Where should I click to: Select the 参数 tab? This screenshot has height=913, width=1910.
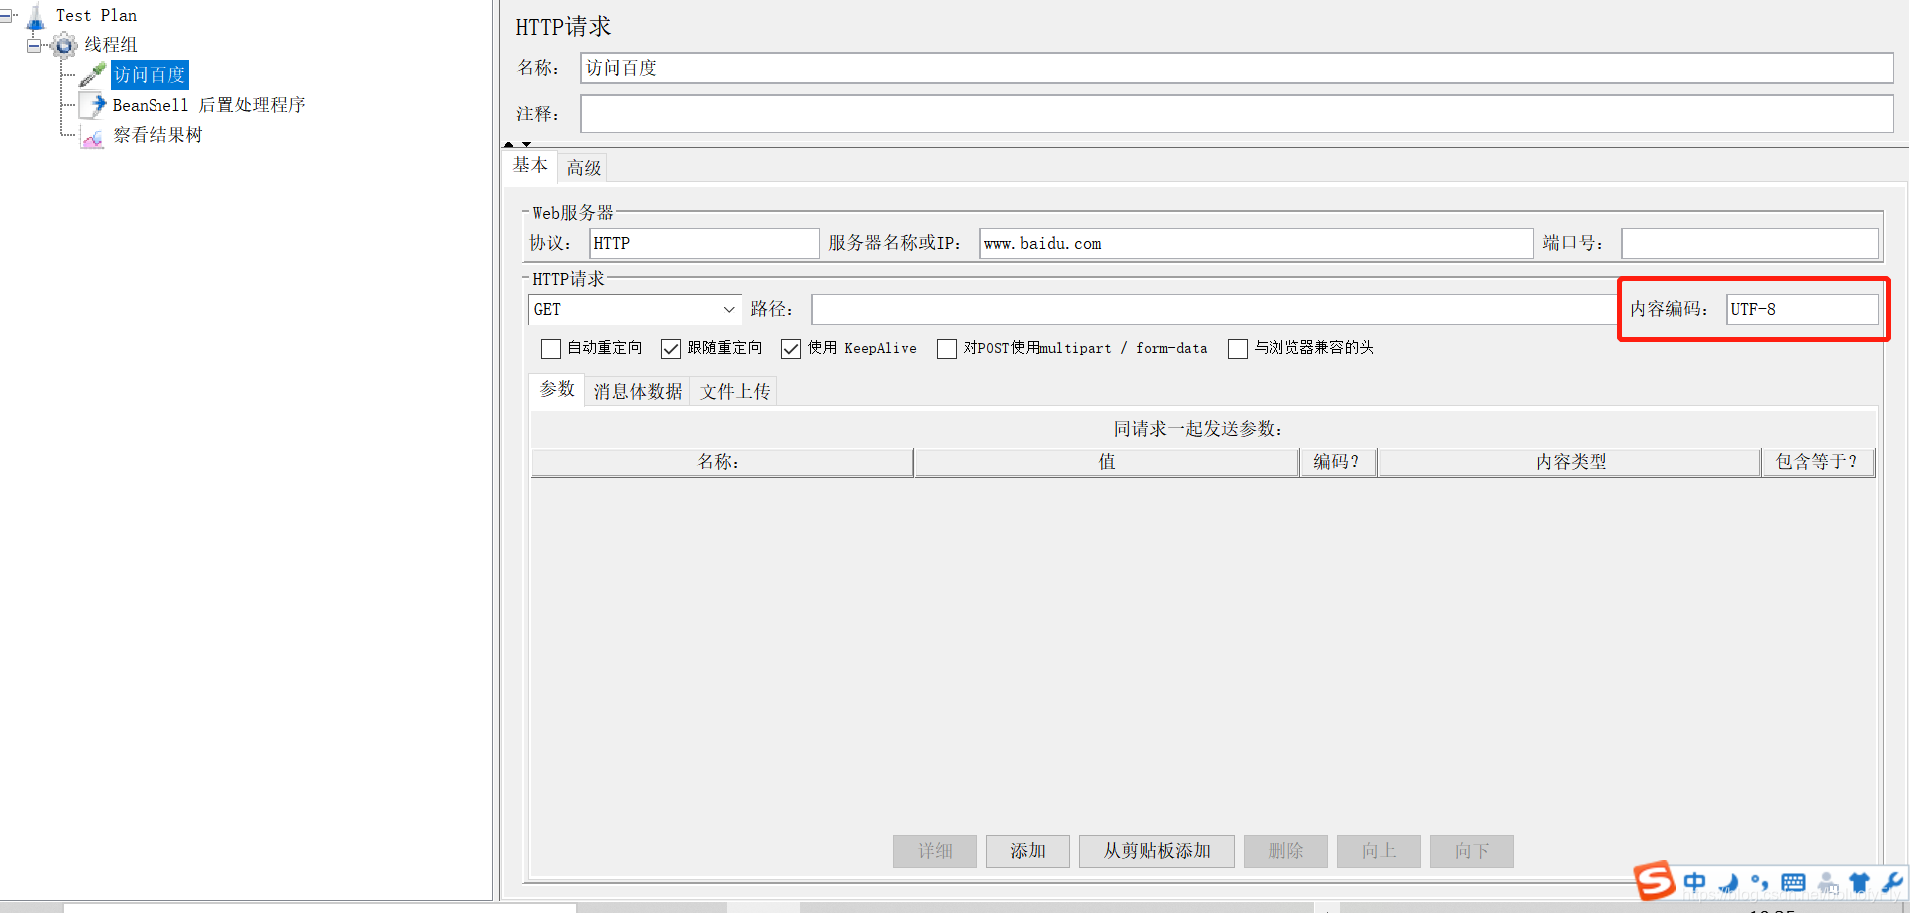(557, 389)
